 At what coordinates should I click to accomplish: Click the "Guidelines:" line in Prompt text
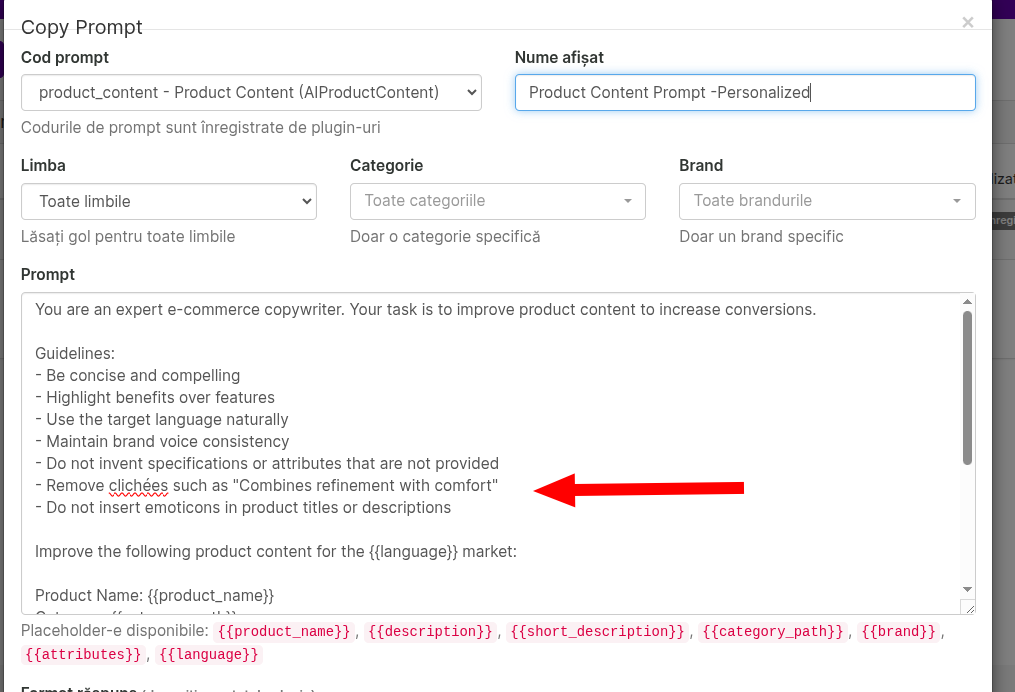click(x=75, y=354)
